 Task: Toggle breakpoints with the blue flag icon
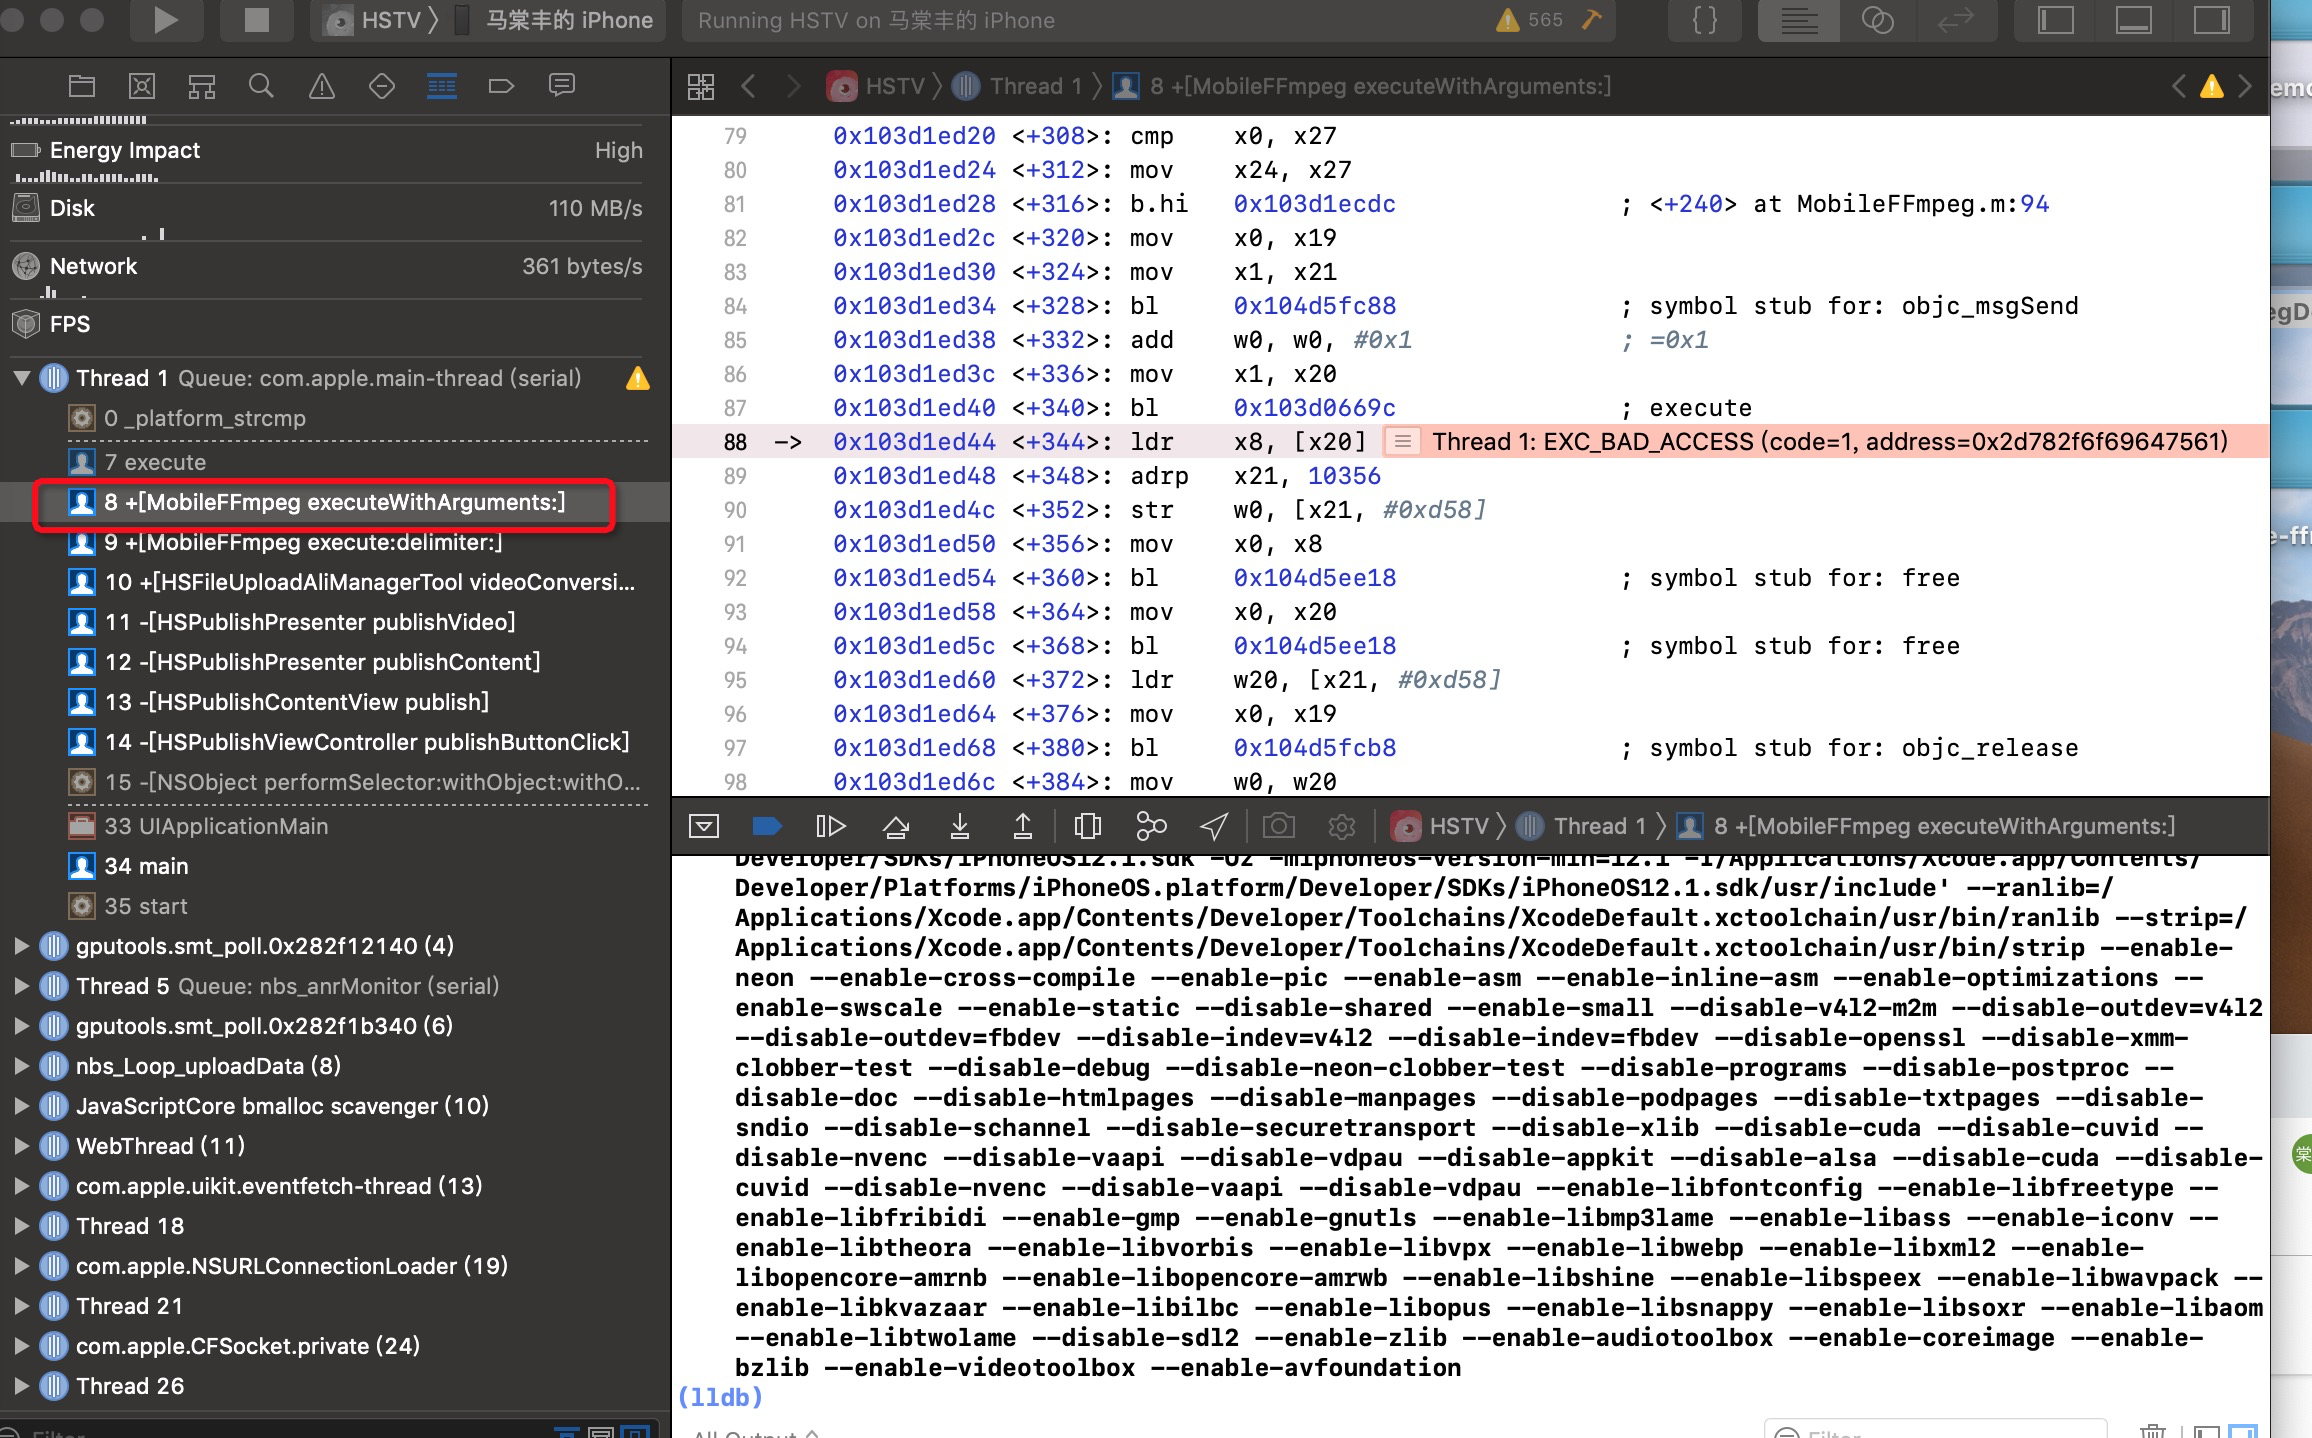(767, 825)
